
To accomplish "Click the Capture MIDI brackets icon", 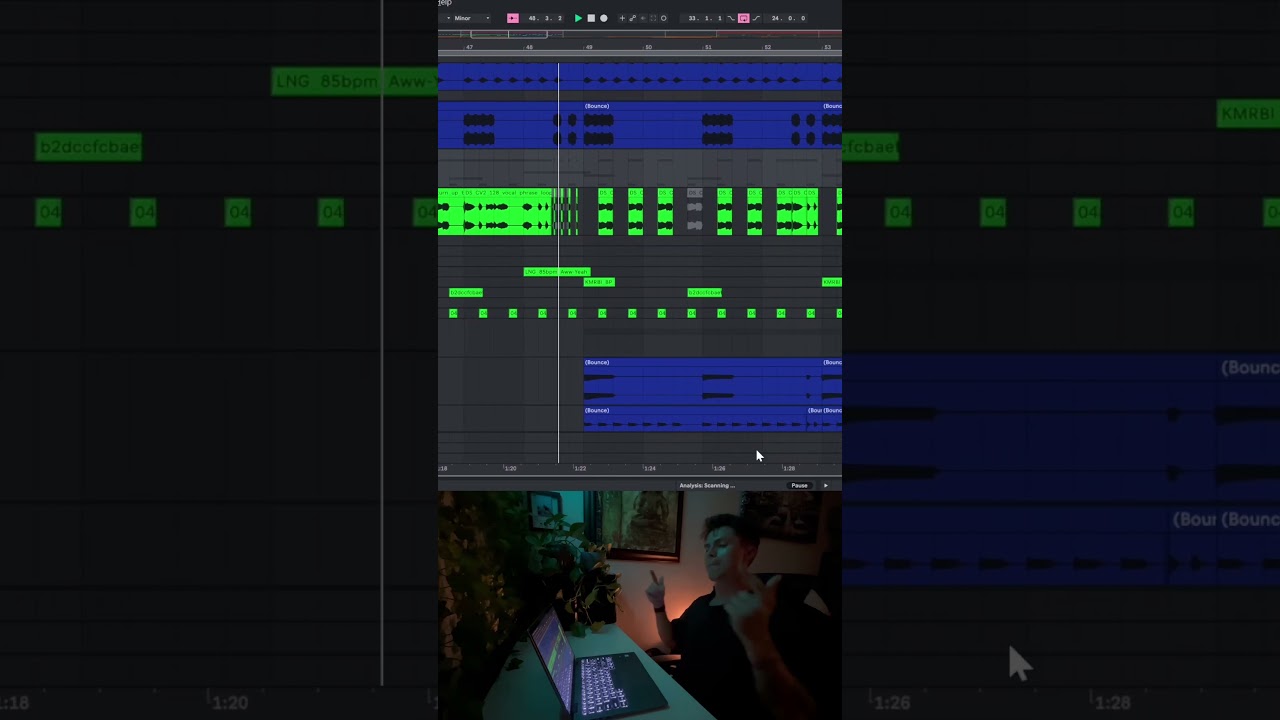I will pos(653,18).
